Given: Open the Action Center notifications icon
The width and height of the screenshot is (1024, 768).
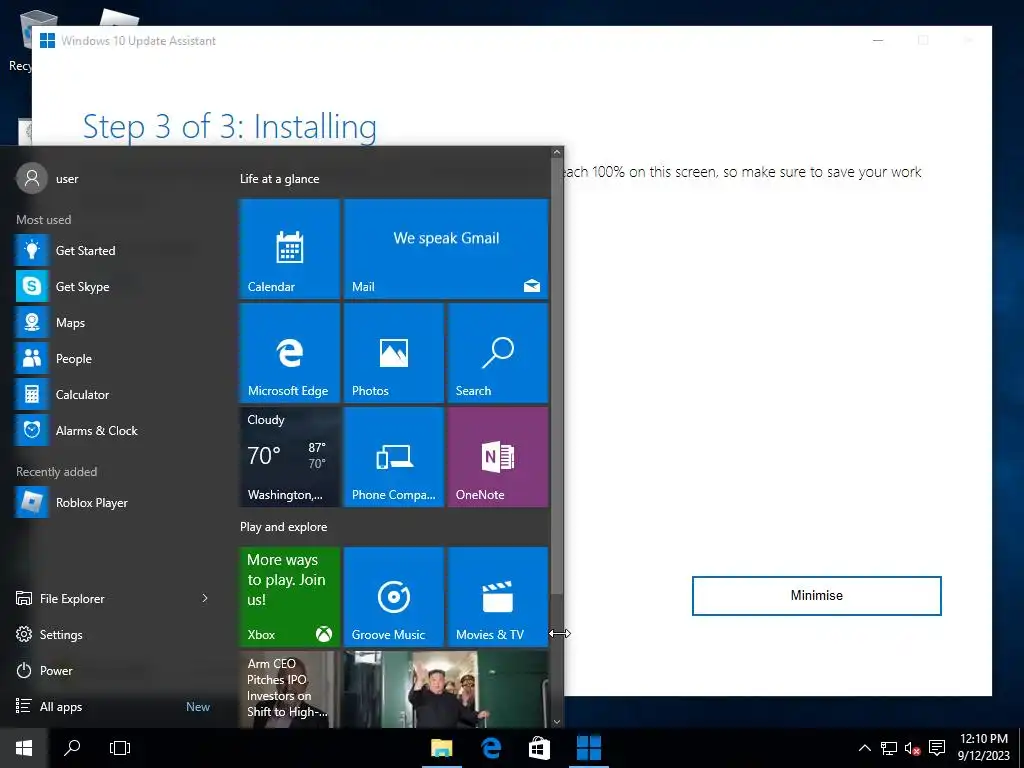Looking at the screenshot, I should [937, 748].
